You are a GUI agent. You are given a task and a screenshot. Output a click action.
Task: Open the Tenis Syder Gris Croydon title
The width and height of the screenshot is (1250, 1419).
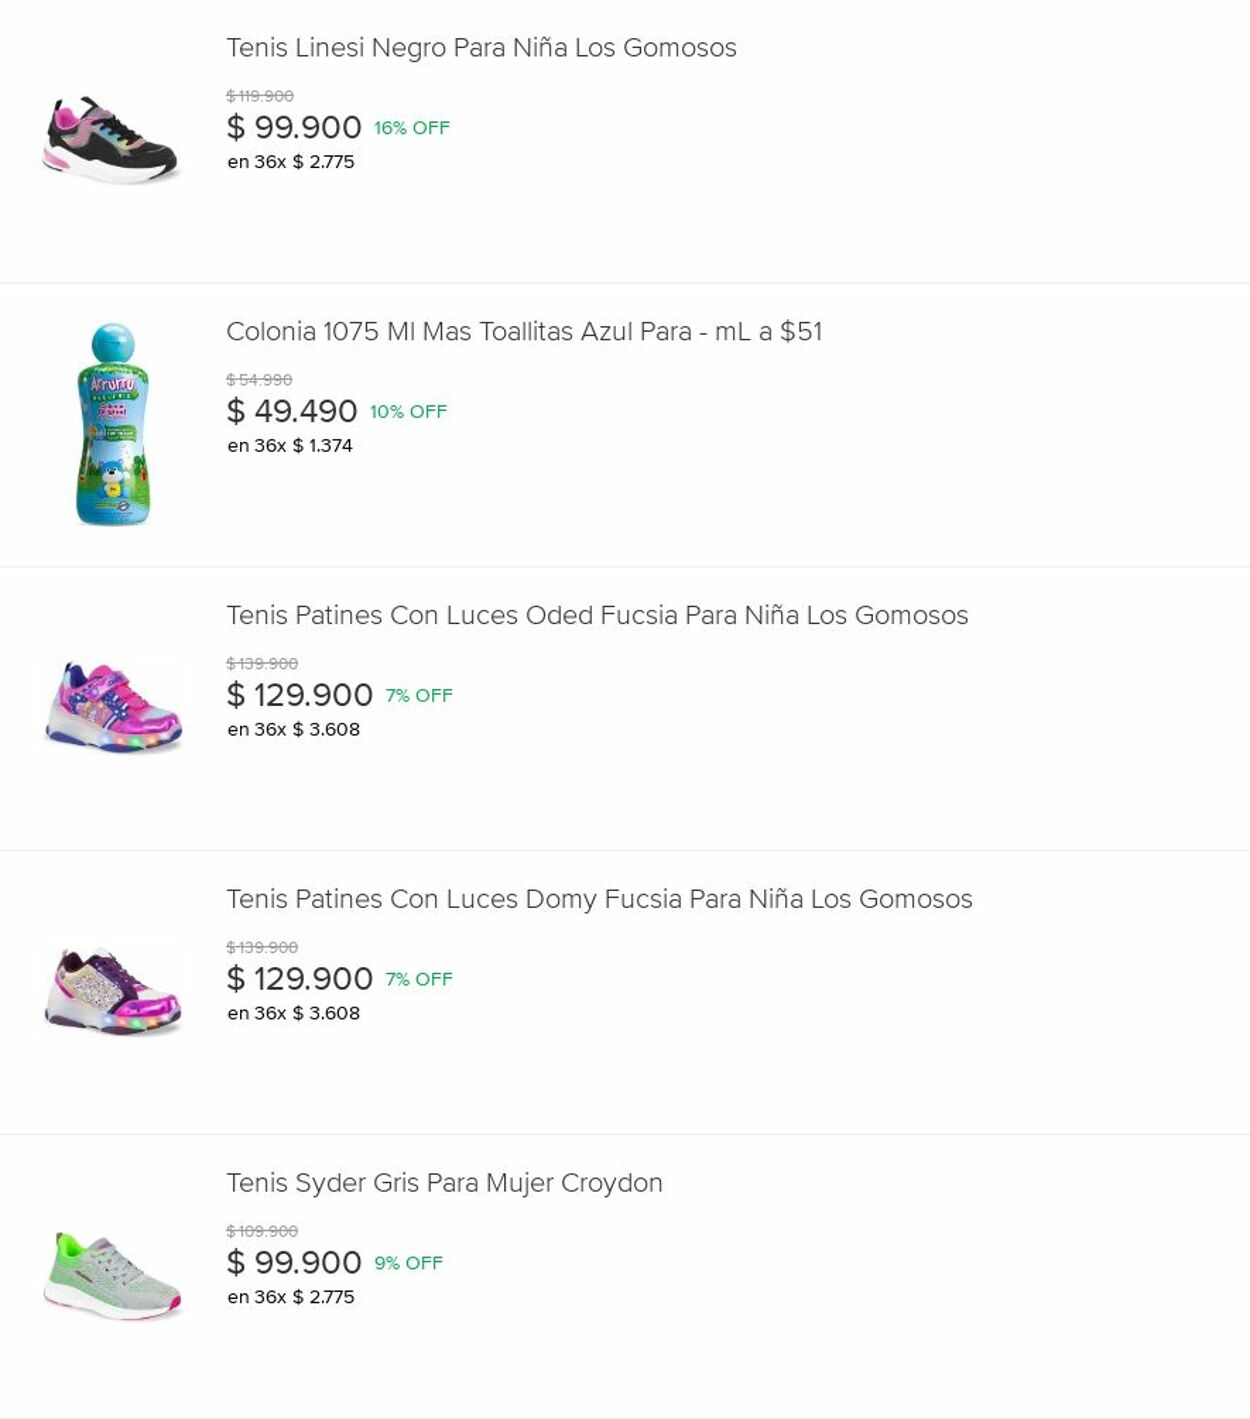pyautogui.click(x=444, y=1183)
